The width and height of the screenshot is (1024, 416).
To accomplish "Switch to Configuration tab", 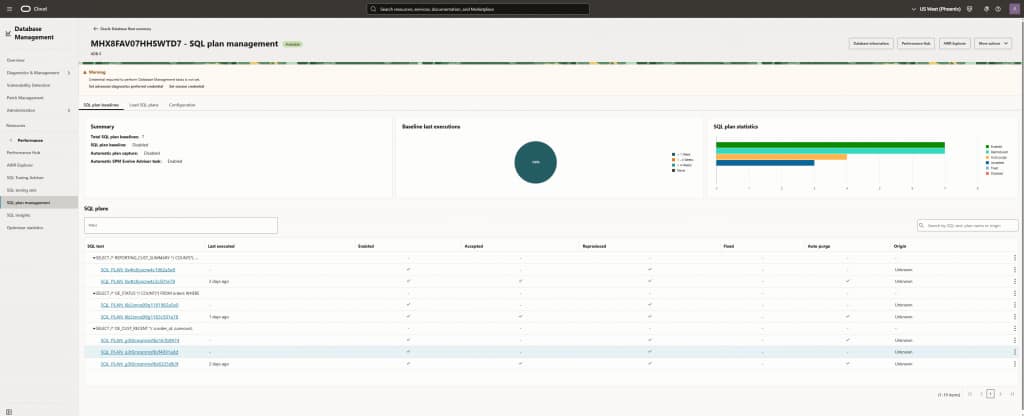I will coord(182,105).
